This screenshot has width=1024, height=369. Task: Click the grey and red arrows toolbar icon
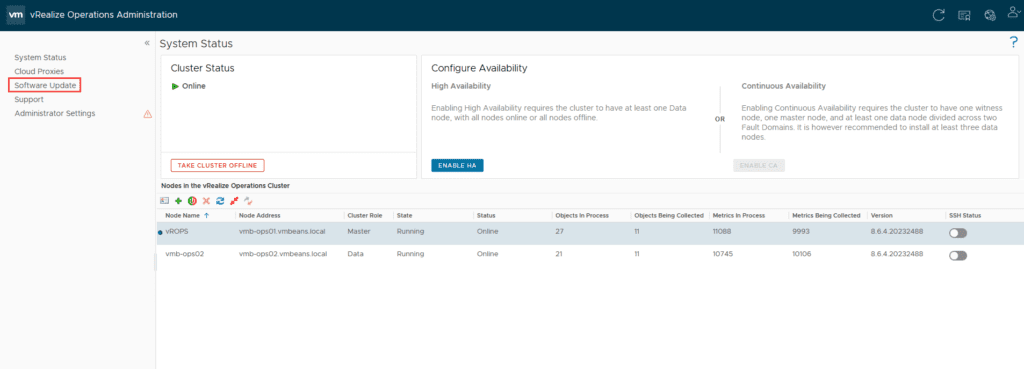[x=248, y=201]
